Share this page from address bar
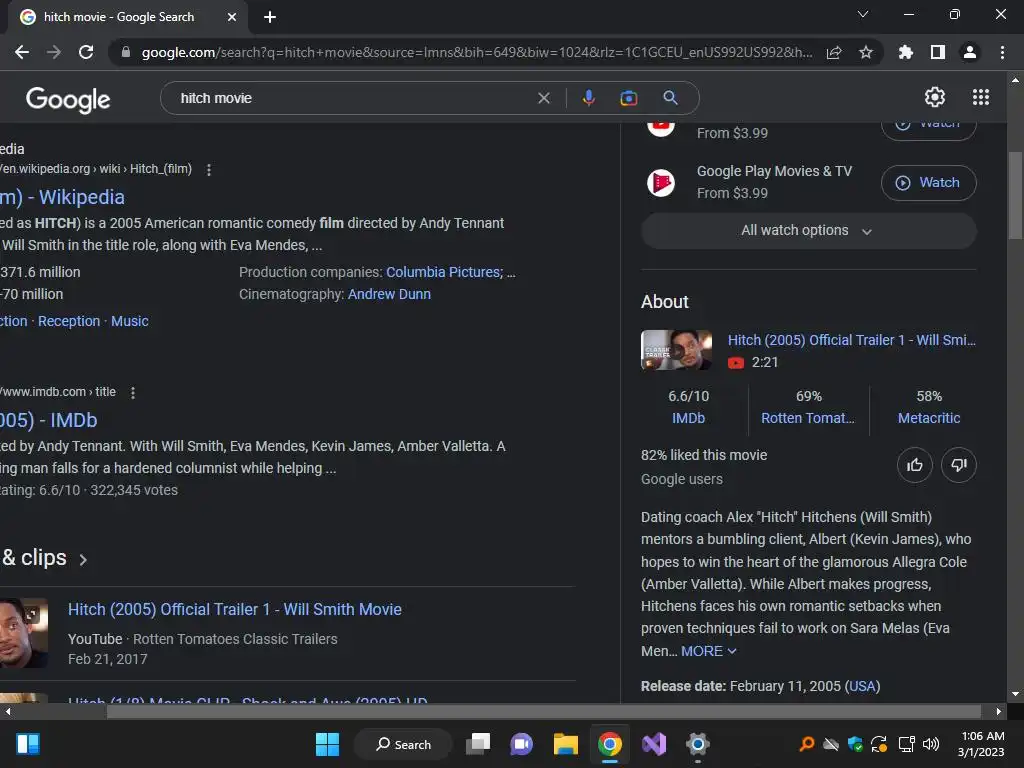The height and width of the screenshot is (768, 1024). click(x=834, y=52)
